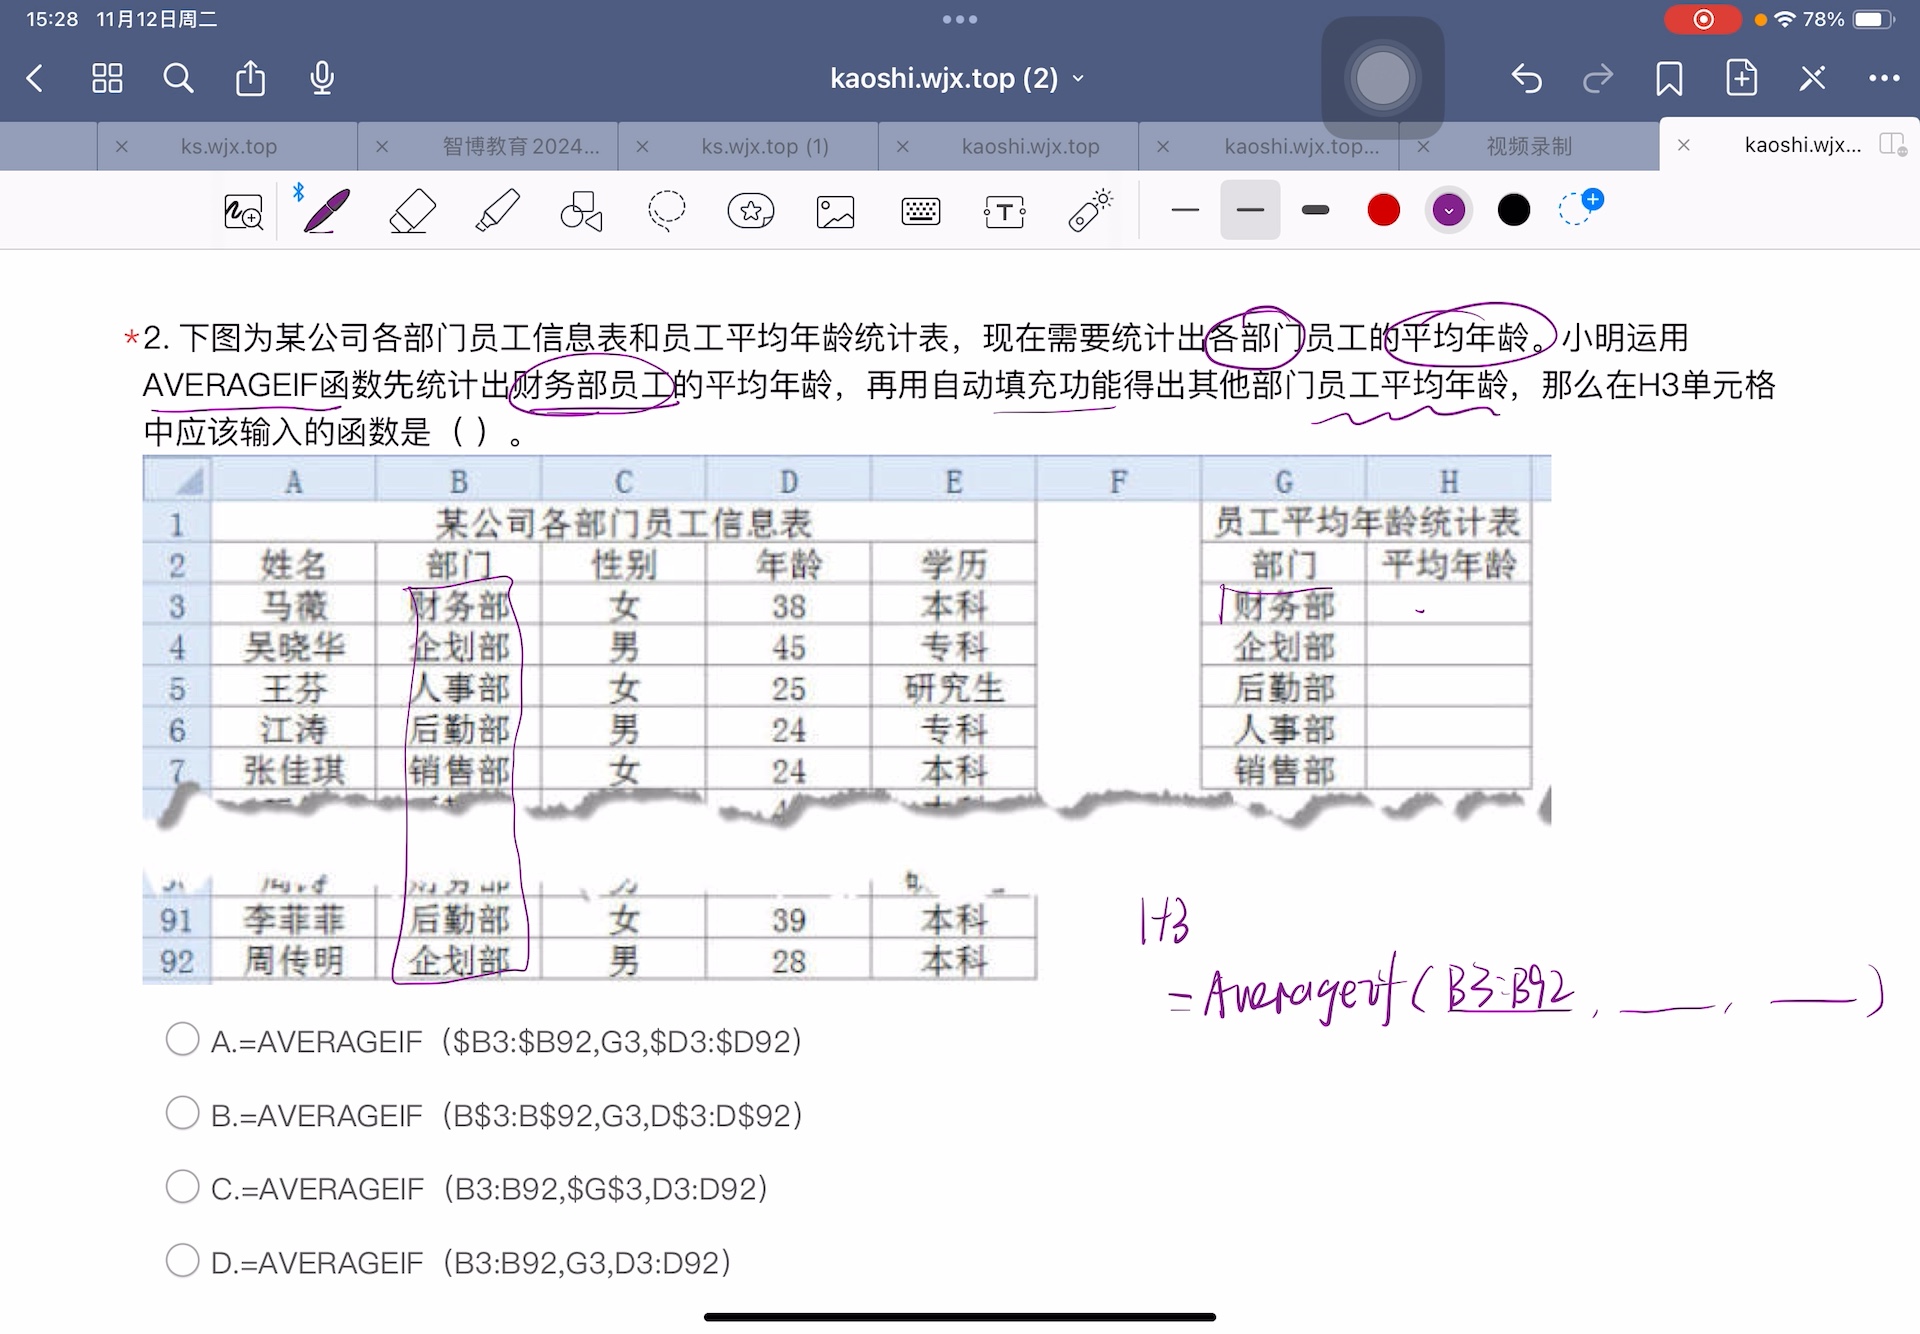Tap the Wi-Fi status icon
This screenshot has height=1334, width=1920.
(x=1784, y=19)
